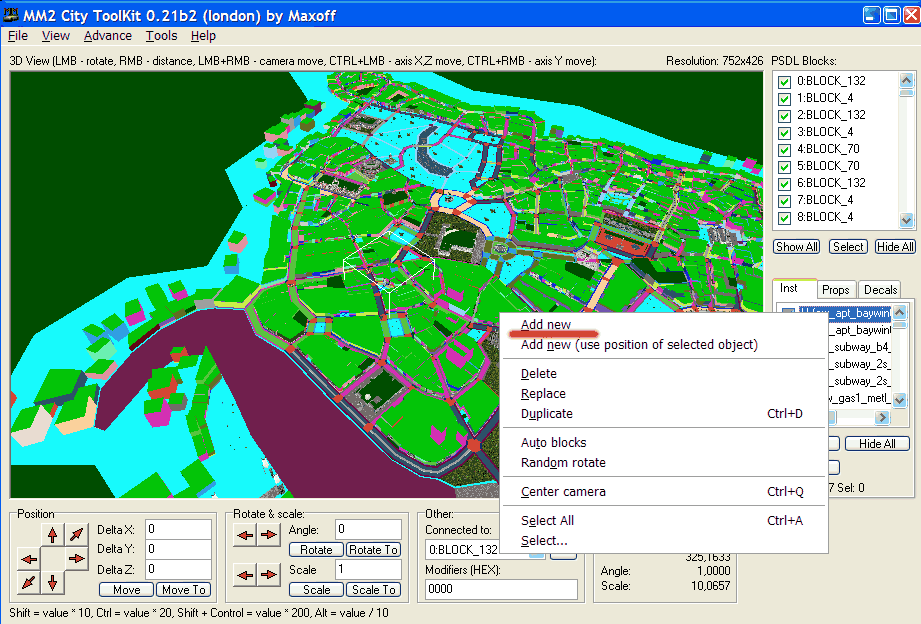921x624 pixels.
Task: Choose Add new from the context menu
Action: 546,324
